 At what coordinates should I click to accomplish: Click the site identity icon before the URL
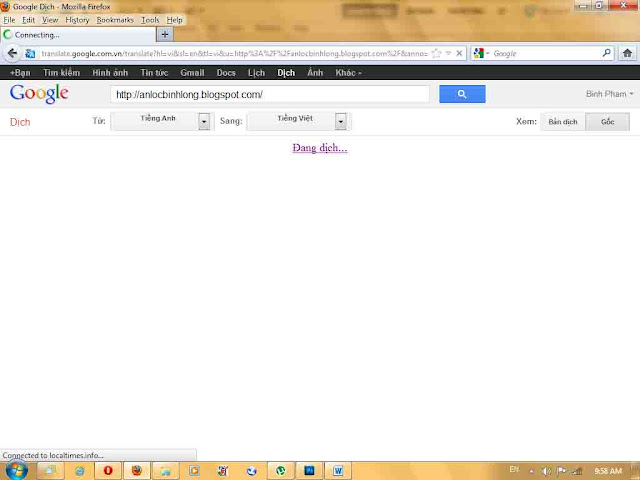[30, 53]
